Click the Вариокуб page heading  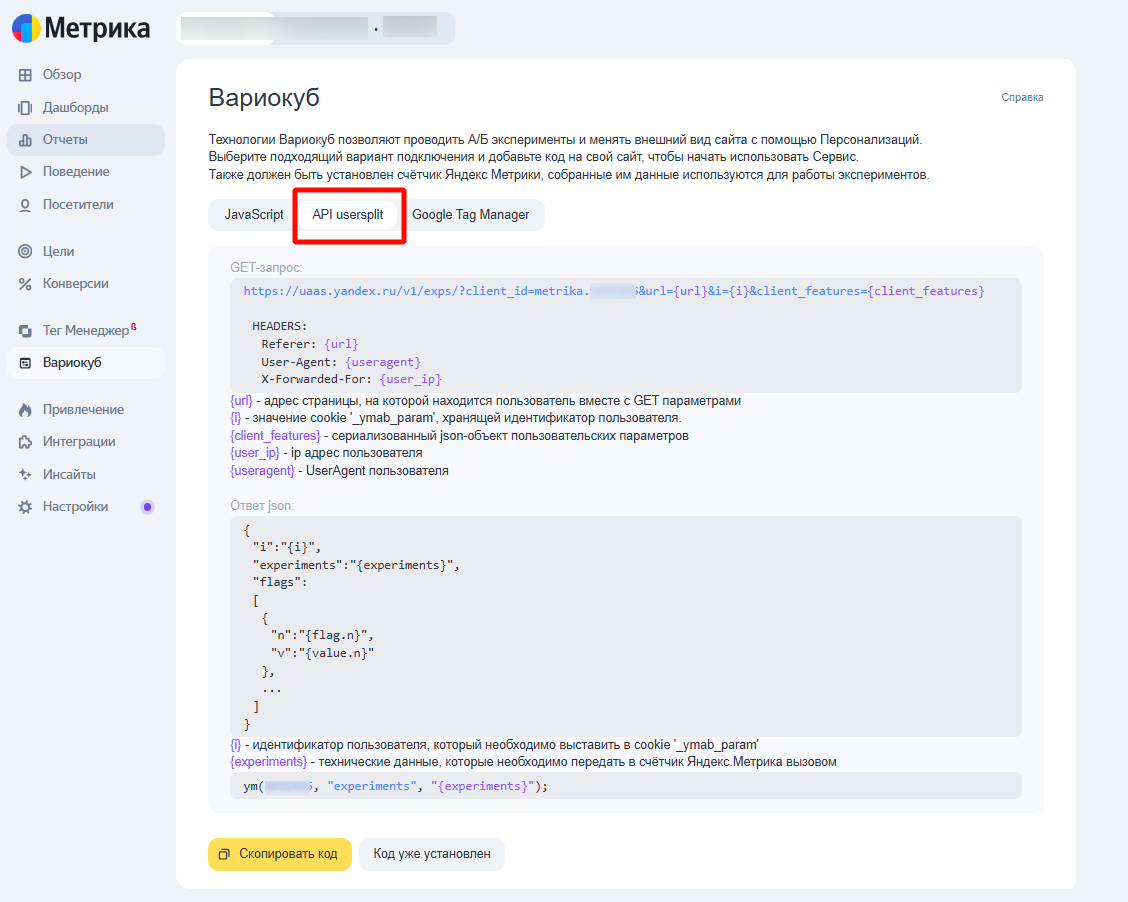tap(264, 97)
